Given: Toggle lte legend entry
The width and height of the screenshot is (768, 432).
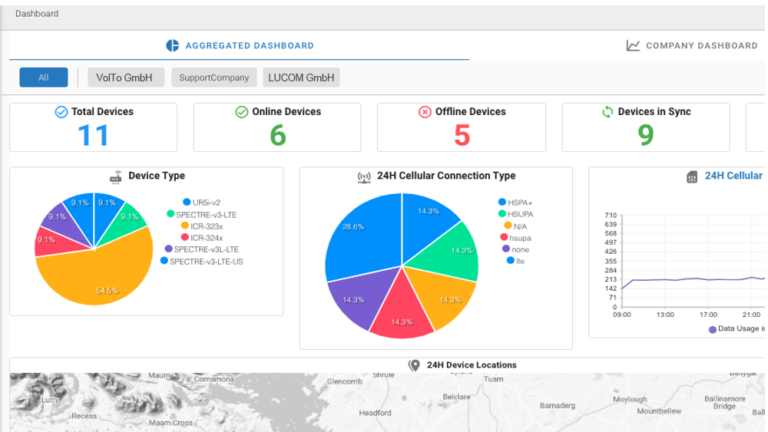Looking at the screenshot, I should click(x=515, y=261).
